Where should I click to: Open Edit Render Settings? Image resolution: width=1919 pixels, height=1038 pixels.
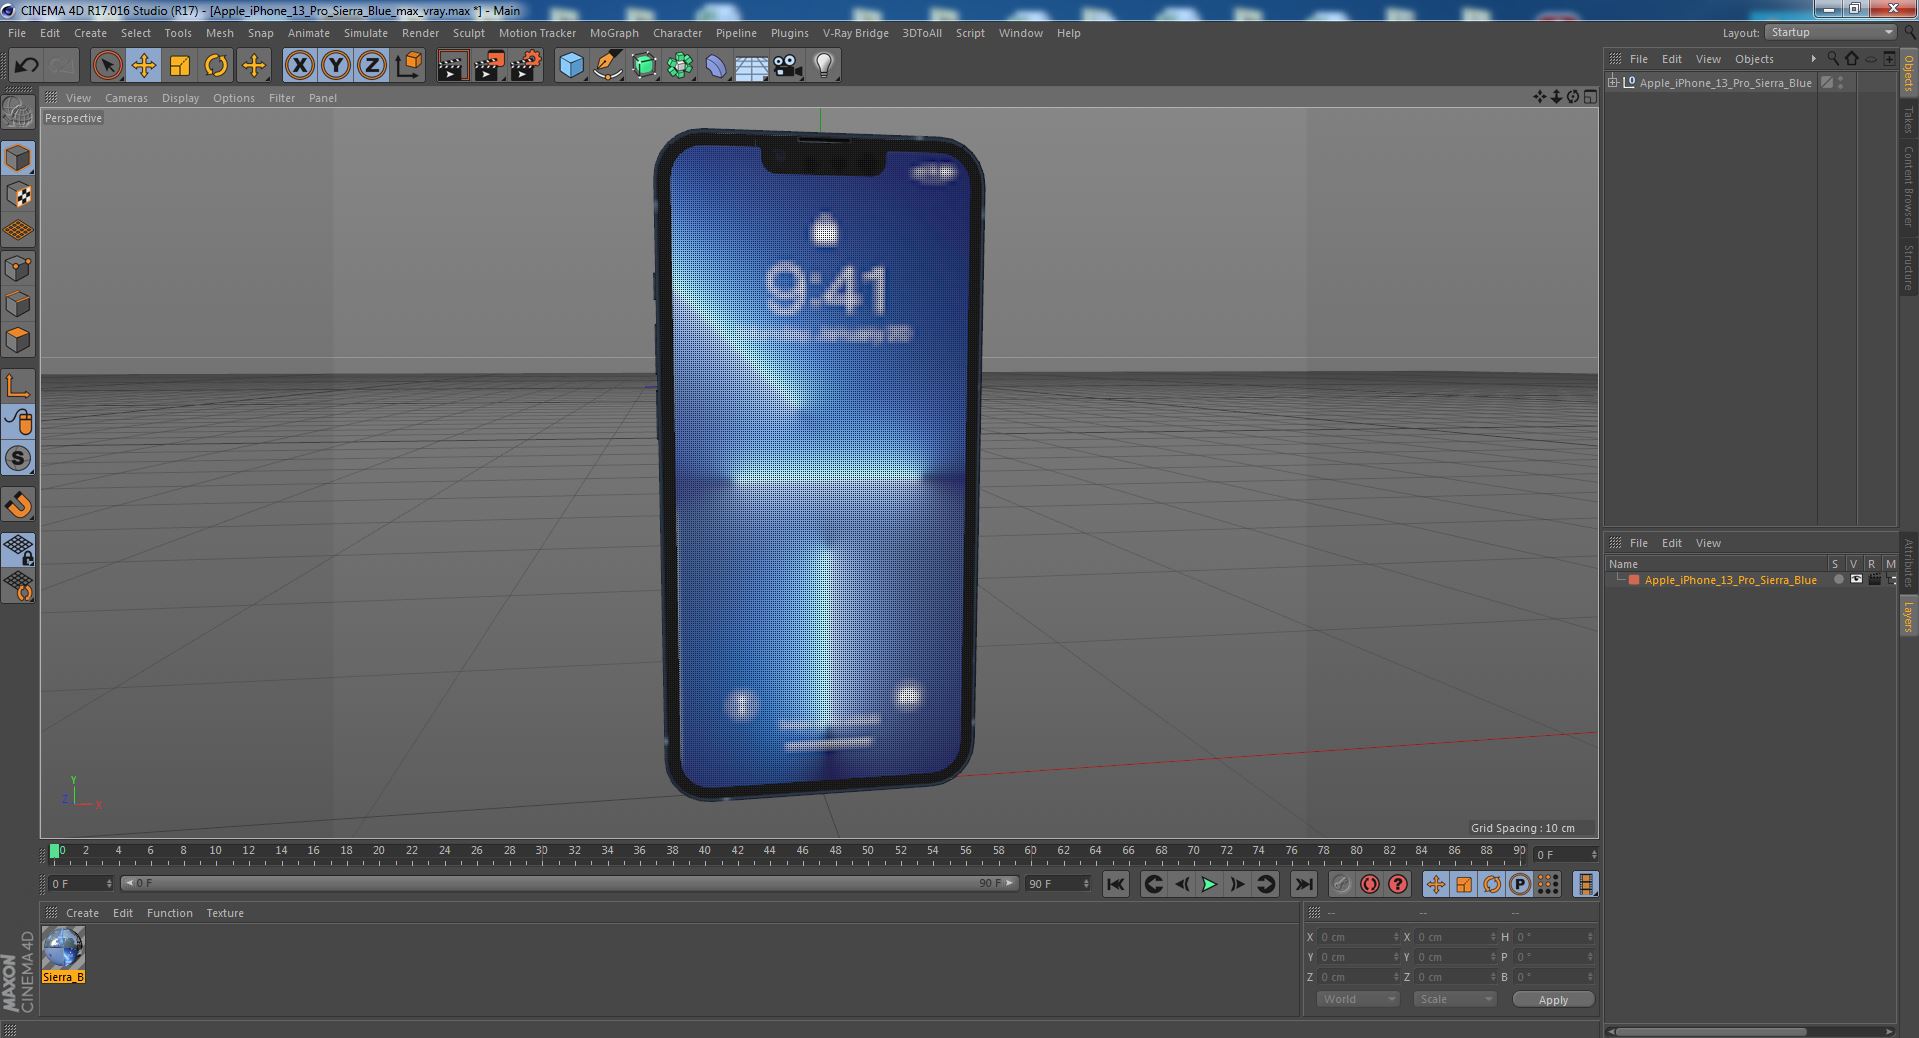coord(526,66)
